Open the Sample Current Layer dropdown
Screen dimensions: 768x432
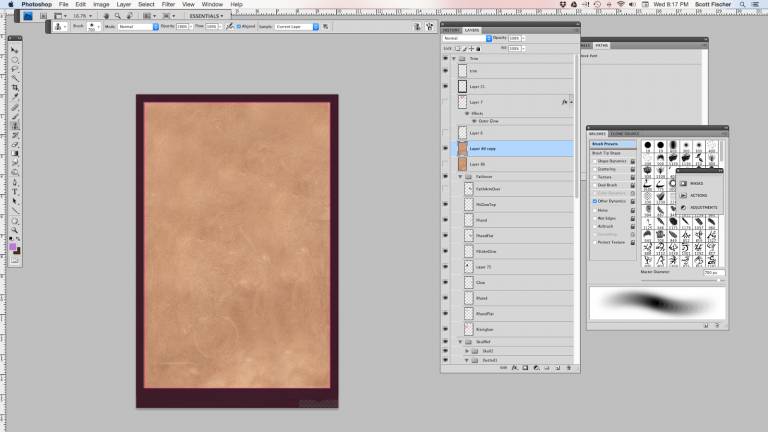(291, 27)
